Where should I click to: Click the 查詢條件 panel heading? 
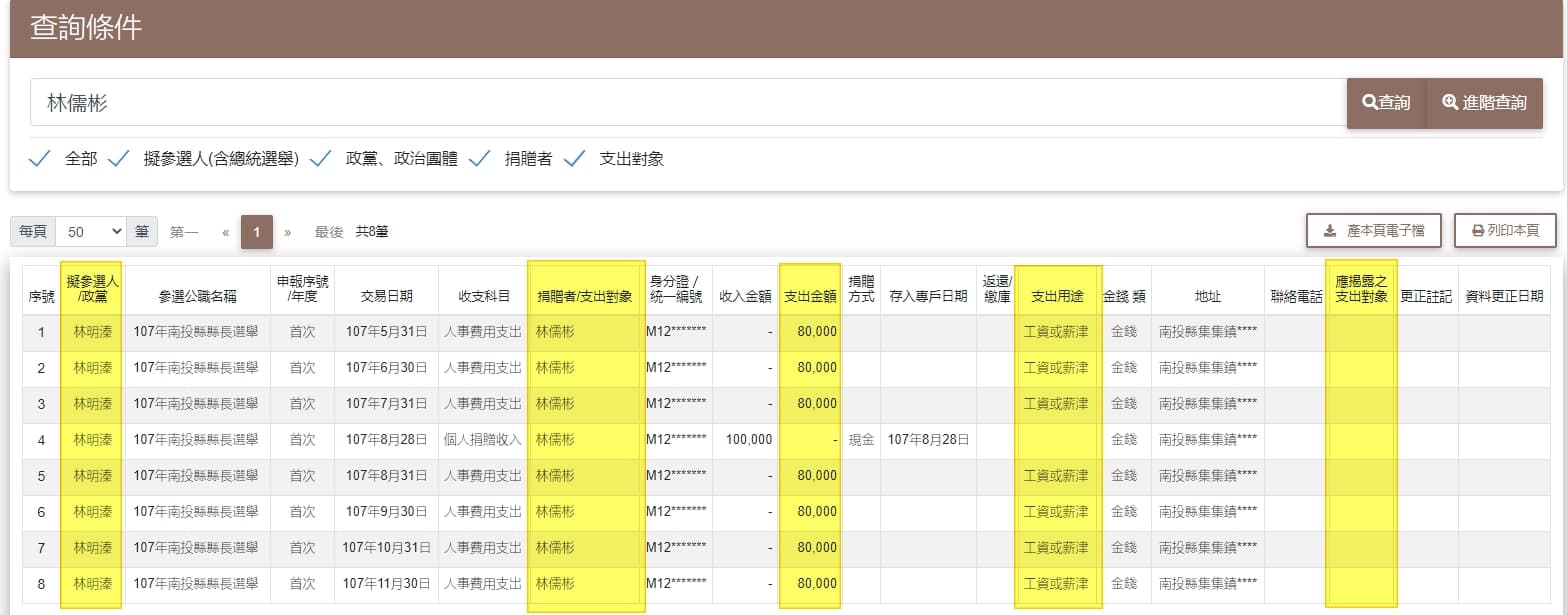(x=87, y=28)
